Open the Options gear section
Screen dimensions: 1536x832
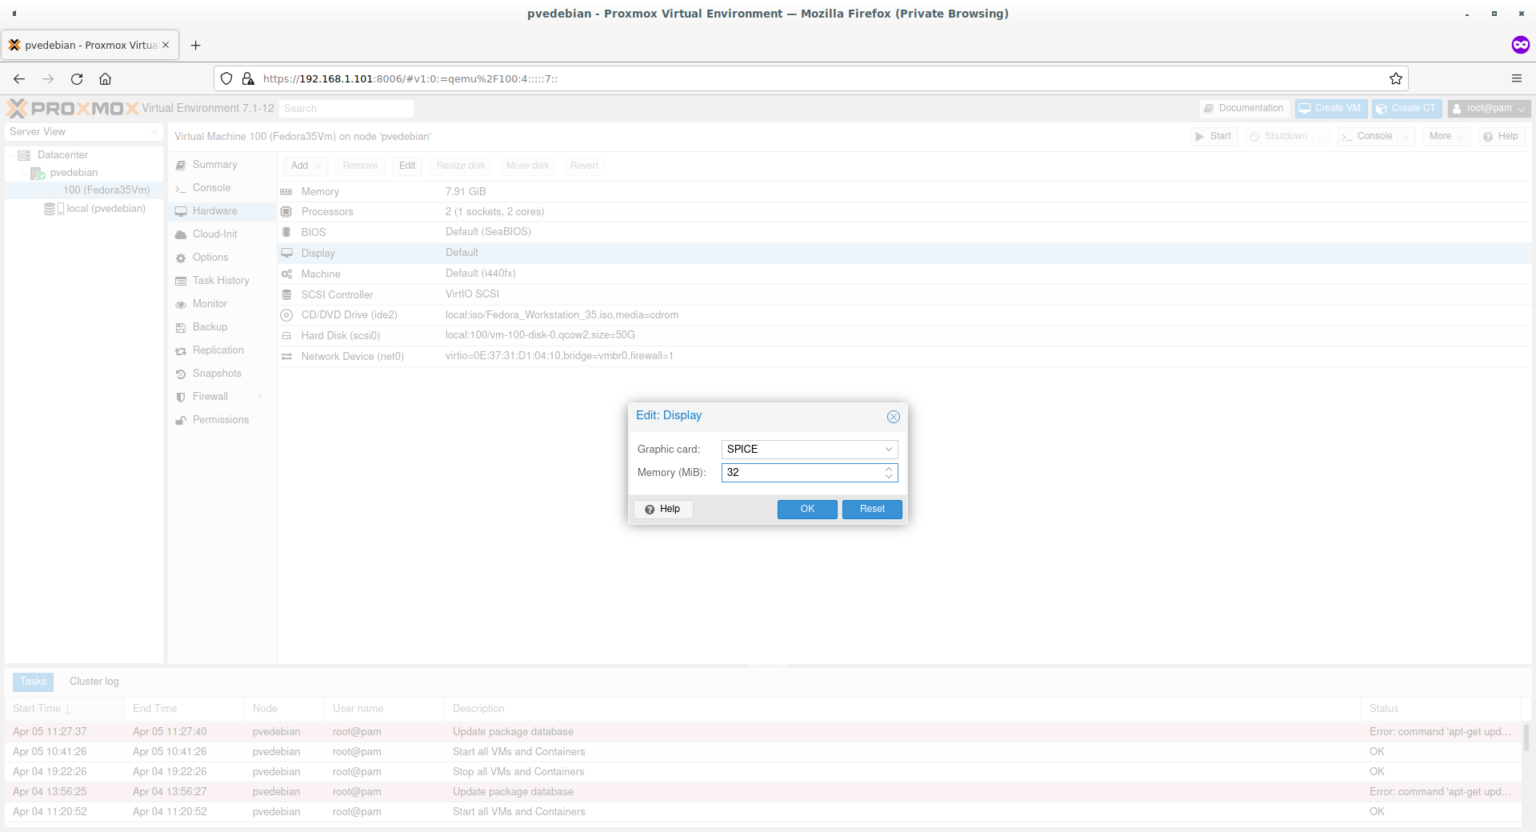click(211, 257)
